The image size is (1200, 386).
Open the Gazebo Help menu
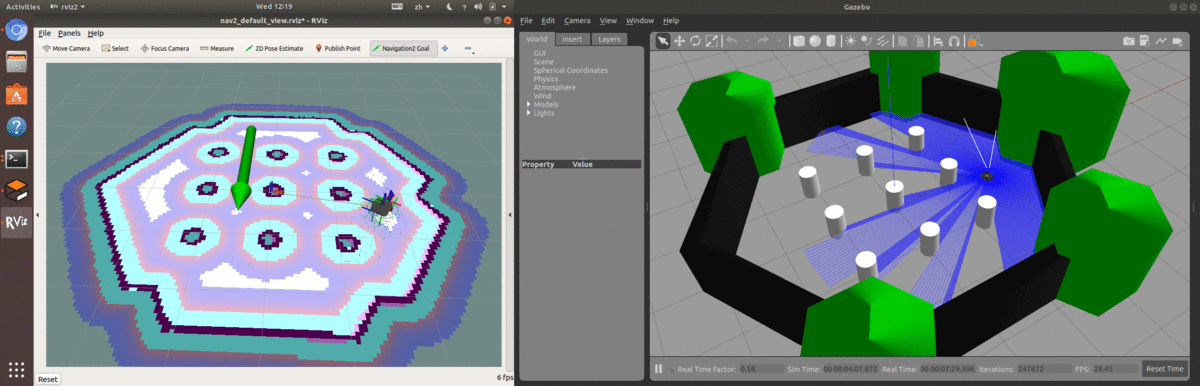(x=671, y=20)
